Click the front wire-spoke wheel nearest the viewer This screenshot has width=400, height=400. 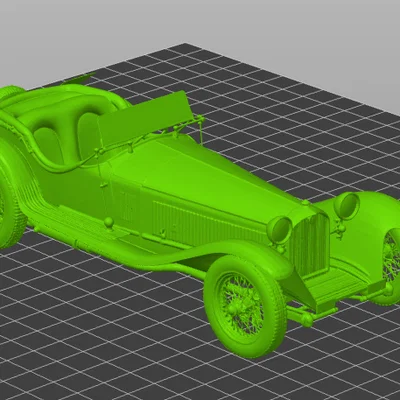pyautogui.click(x=245, y=306)
